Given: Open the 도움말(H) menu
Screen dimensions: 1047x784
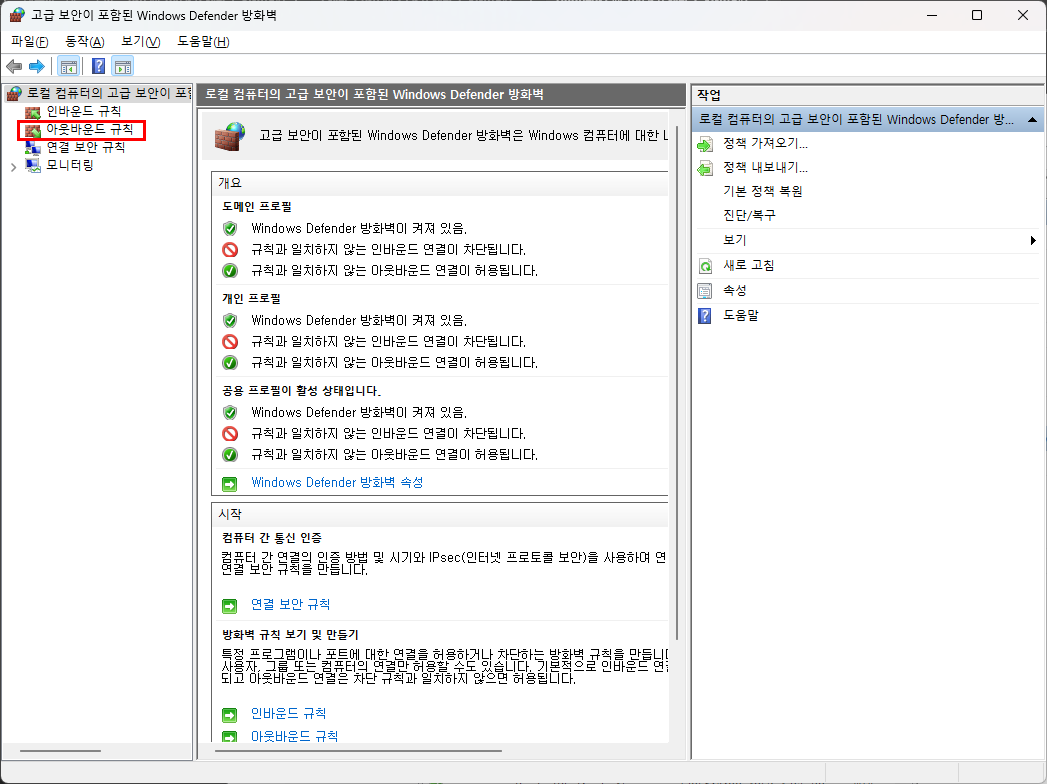Looking at the screenshot, I should pos(203,41).
